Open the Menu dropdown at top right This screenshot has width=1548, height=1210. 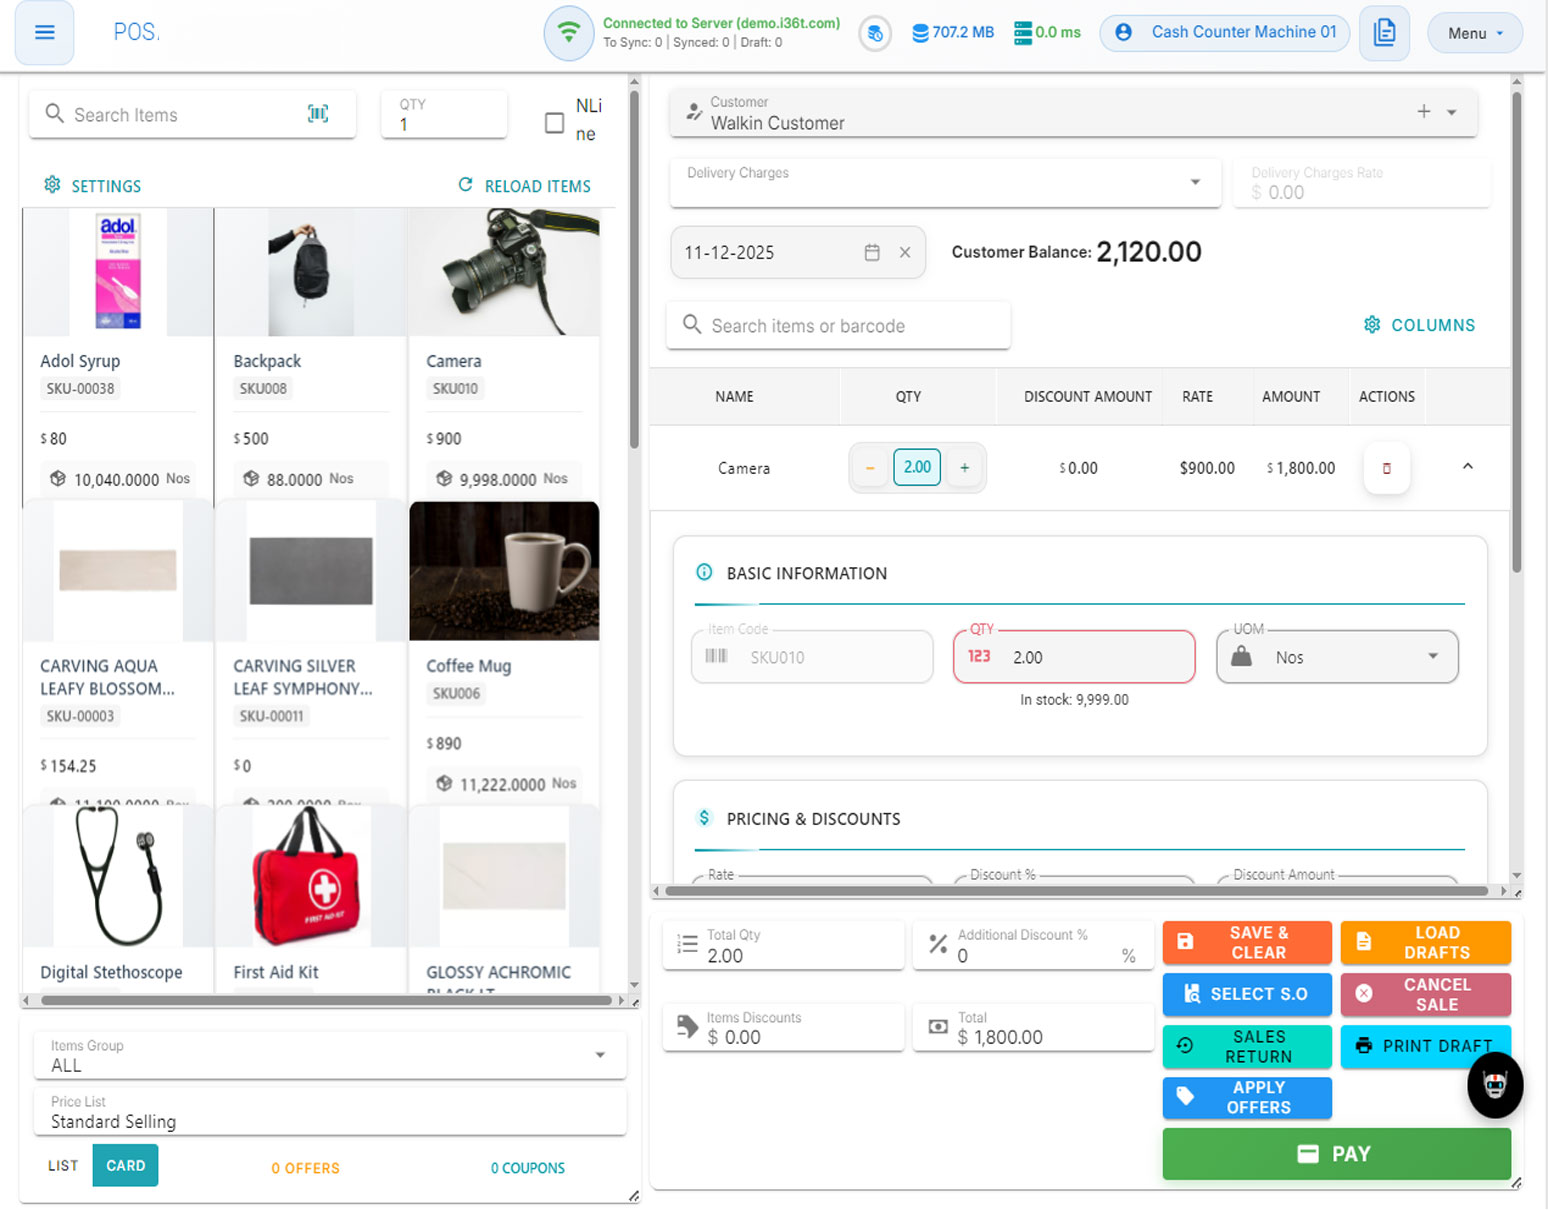(1474, 33)
